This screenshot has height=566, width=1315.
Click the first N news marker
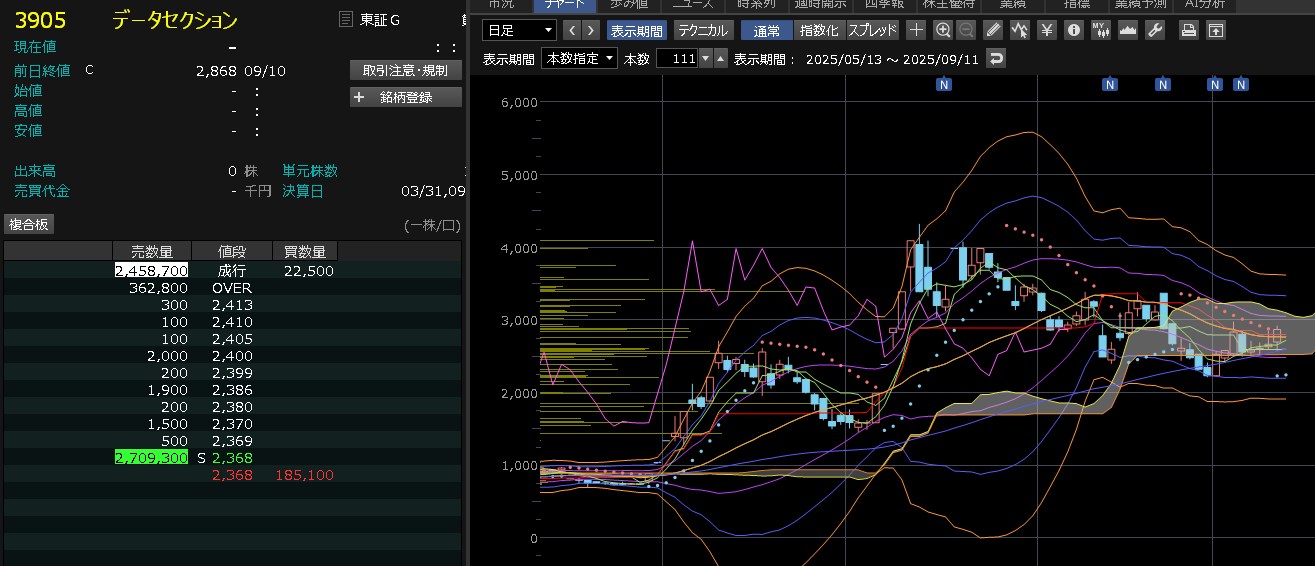[x=944, y=85]
